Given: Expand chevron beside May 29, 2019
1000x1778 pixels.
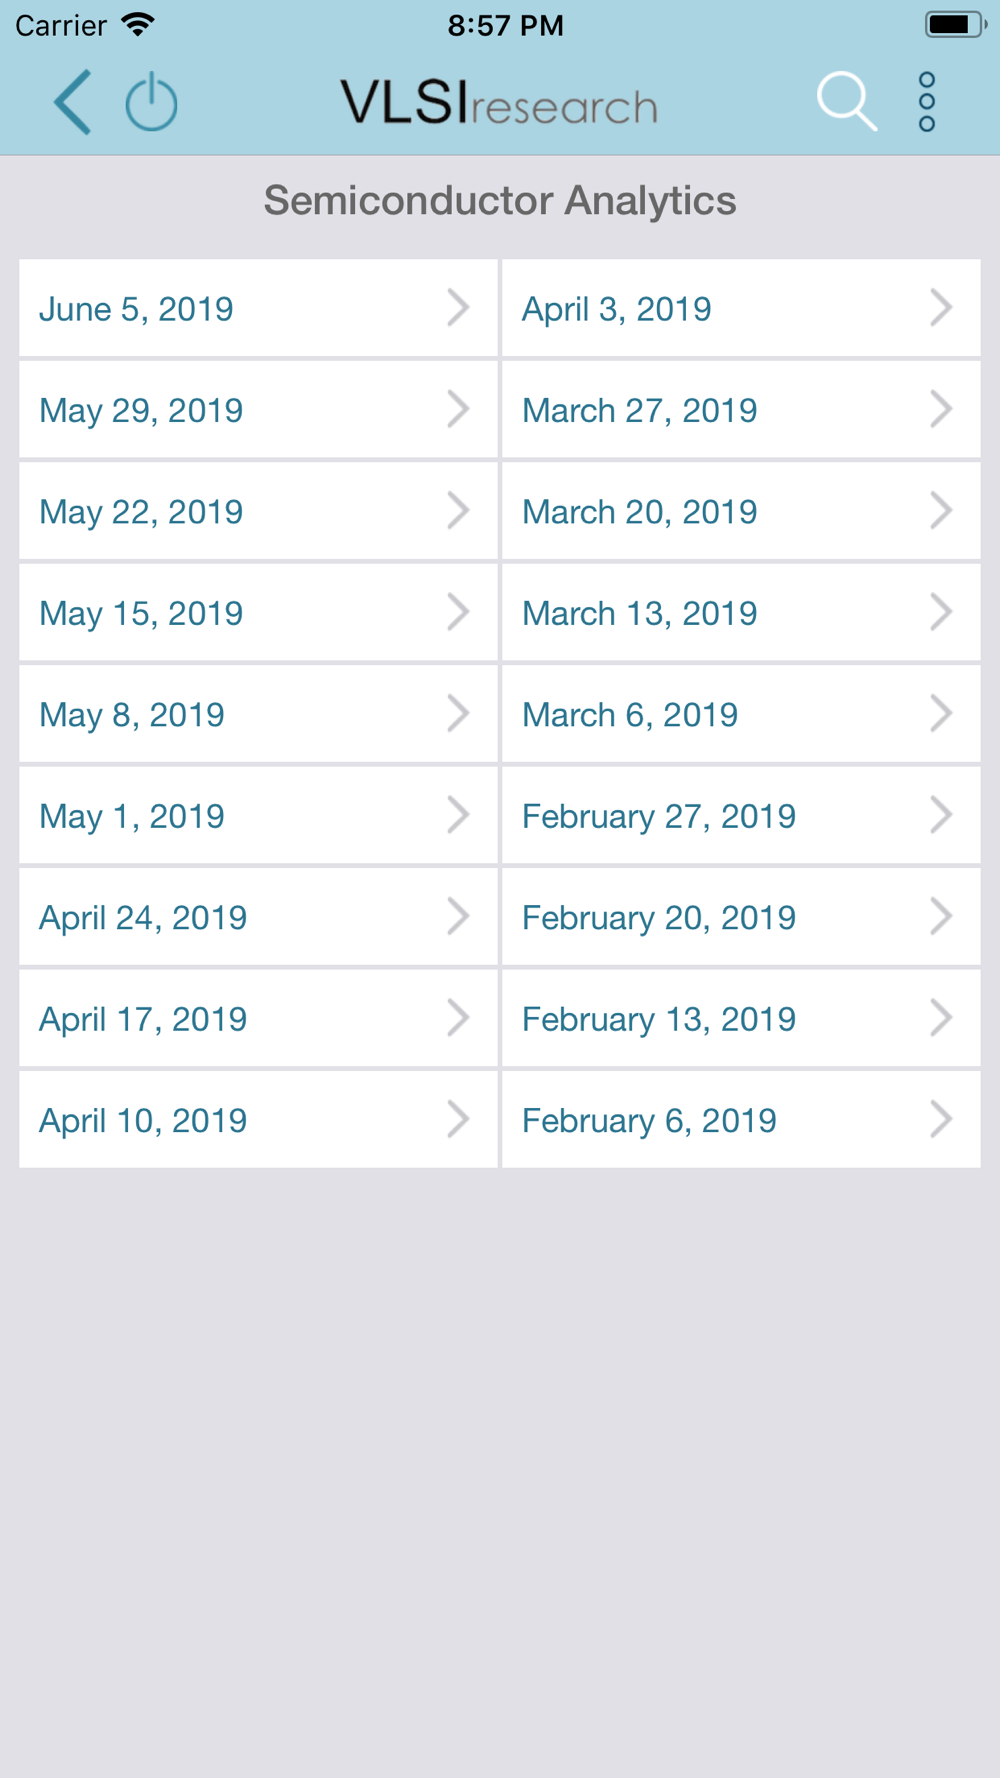Looking at the screenshot, I should pos(458,409).
